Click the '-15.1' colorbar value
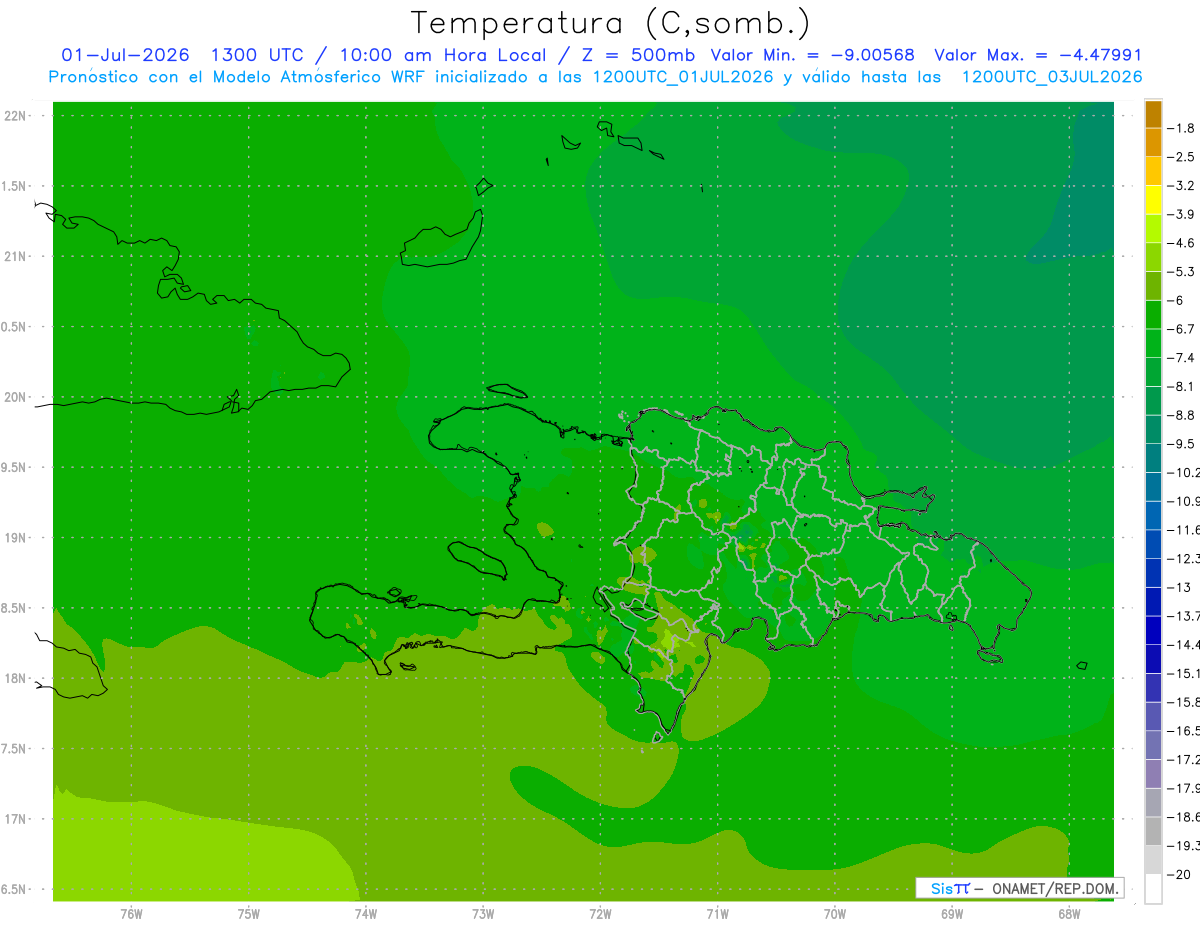This screenshot has width=1200, height=927. pyautogui.click(x=1184, y=673)
